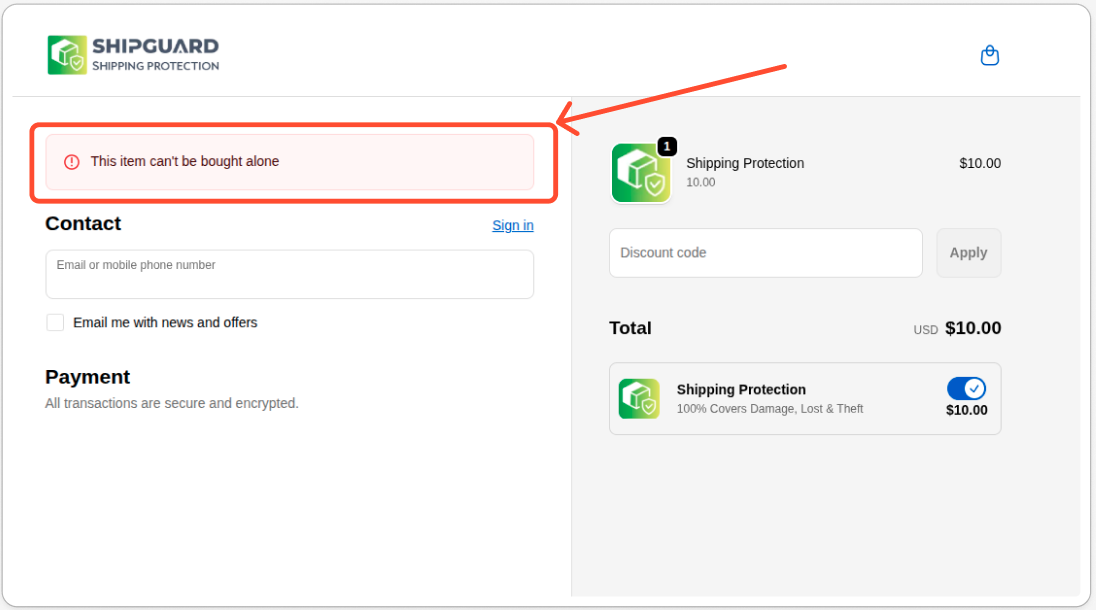The image size is (1096, 610).
Task: Click the small Shipping Protection widget icon
Action: pos(639,398)
